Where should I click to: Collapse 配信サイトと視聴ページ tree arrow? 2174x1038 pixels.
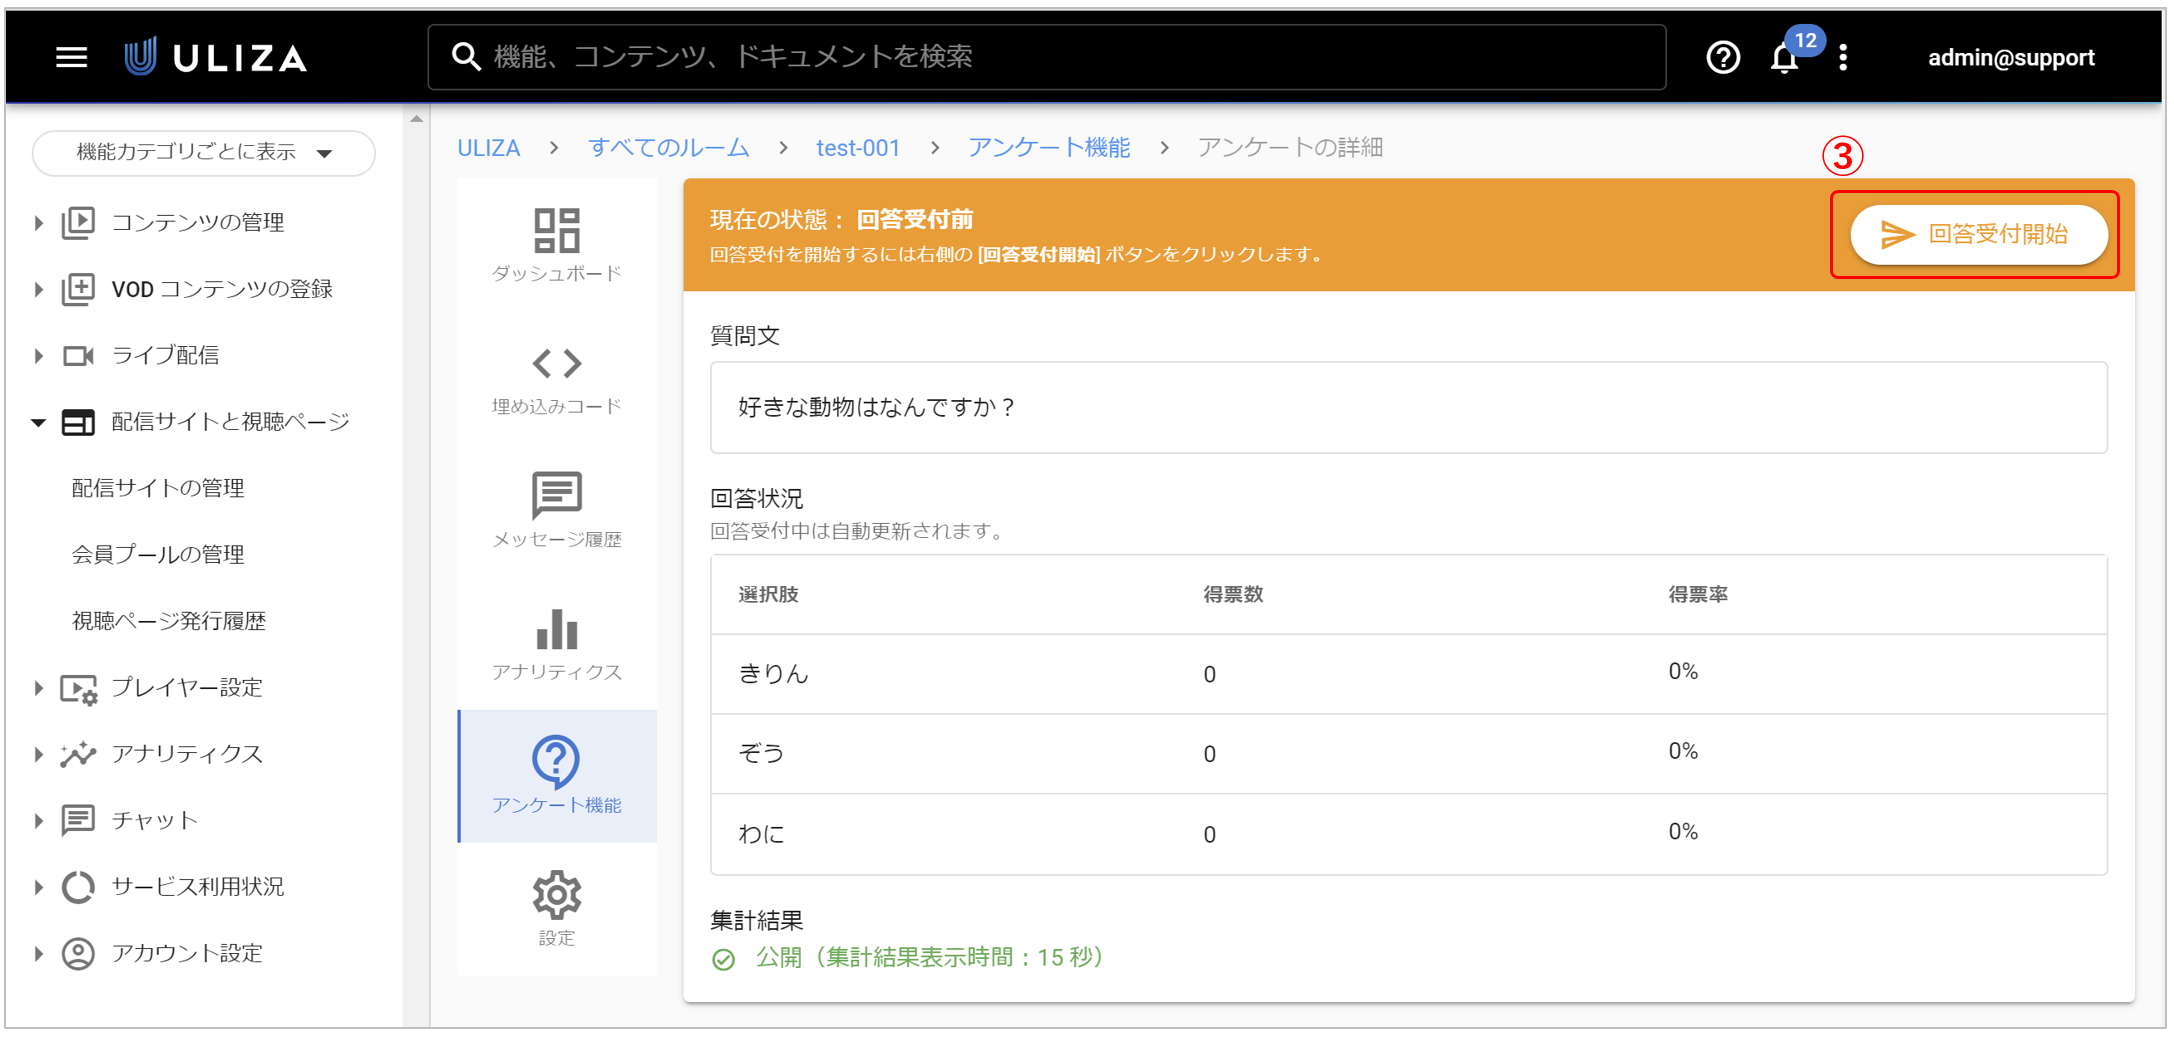pyautogui.click(x=38, y=422)
